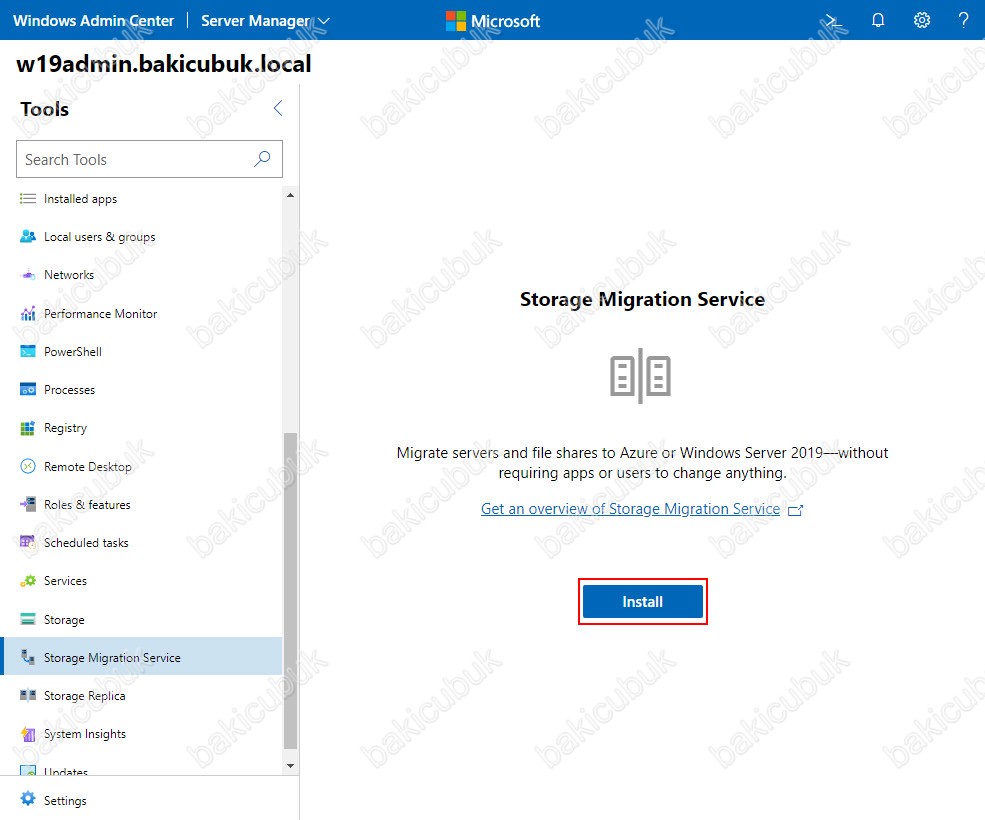Click the Search Tools input field
The height and width of the screenshot is (820, 985).
pyautogui.click(x=150, y=159)
